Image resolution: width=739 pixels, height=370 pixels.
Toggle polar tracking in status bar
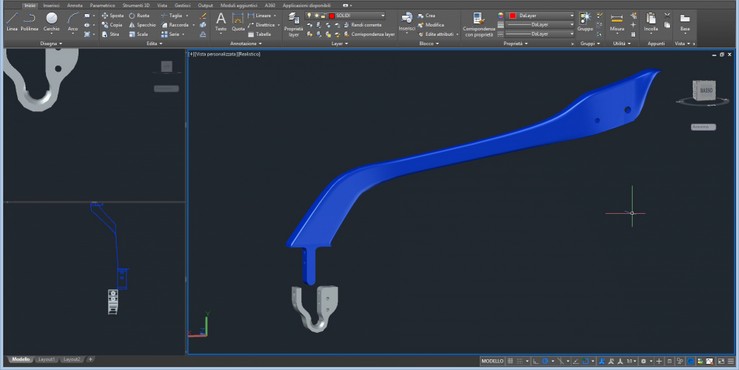coord(545,361)
